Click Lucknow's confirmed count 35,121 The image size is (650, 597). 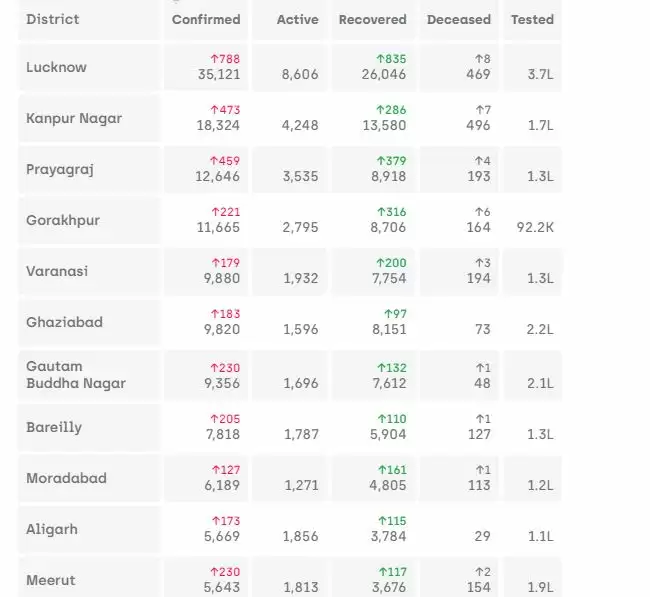(x=219, y=75)
